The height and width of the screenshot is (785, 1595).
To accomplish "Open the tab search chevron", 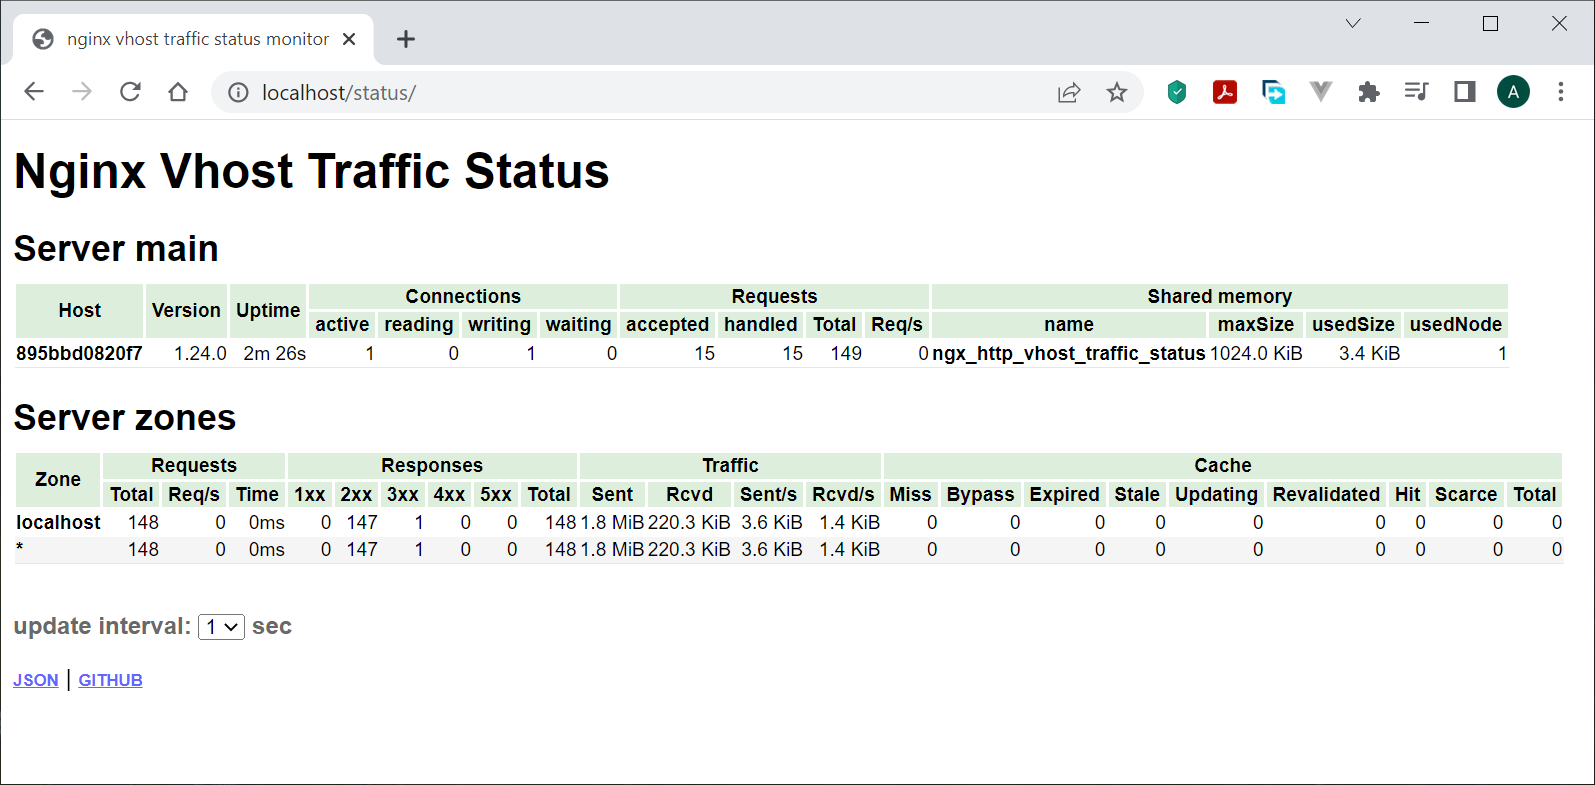I will pos(1353,23).
